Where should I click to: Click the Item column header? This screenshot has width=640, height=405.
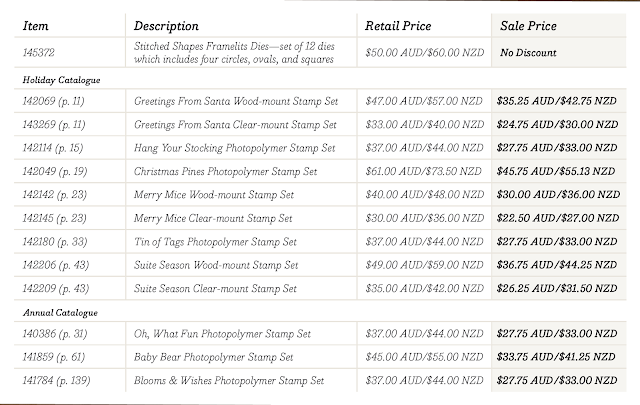(36, 26)
